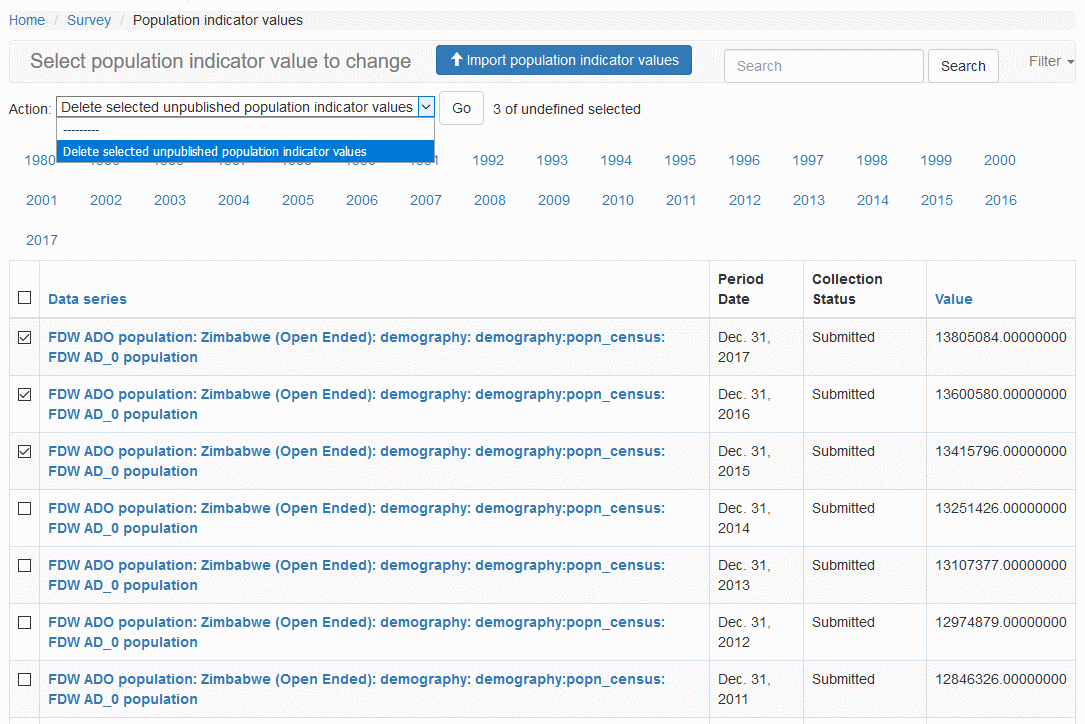Toggle the select-all checkbox in table header

(25, 297)
